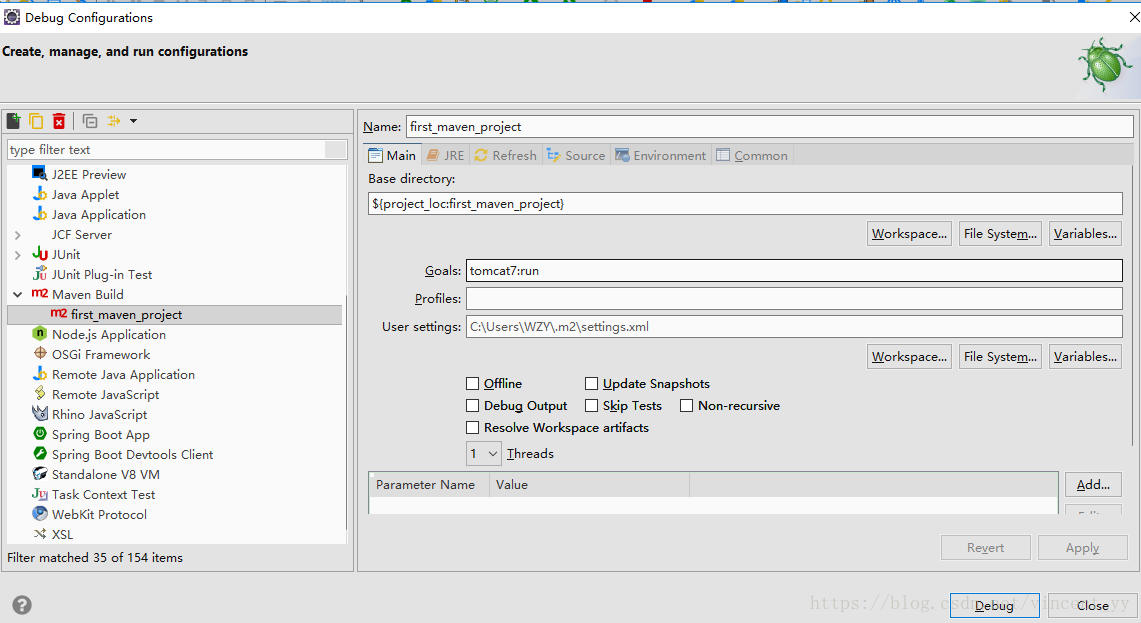1141x623 pixels.
Task: Select Java Application configuration type
Action: [x=99, y=215]
